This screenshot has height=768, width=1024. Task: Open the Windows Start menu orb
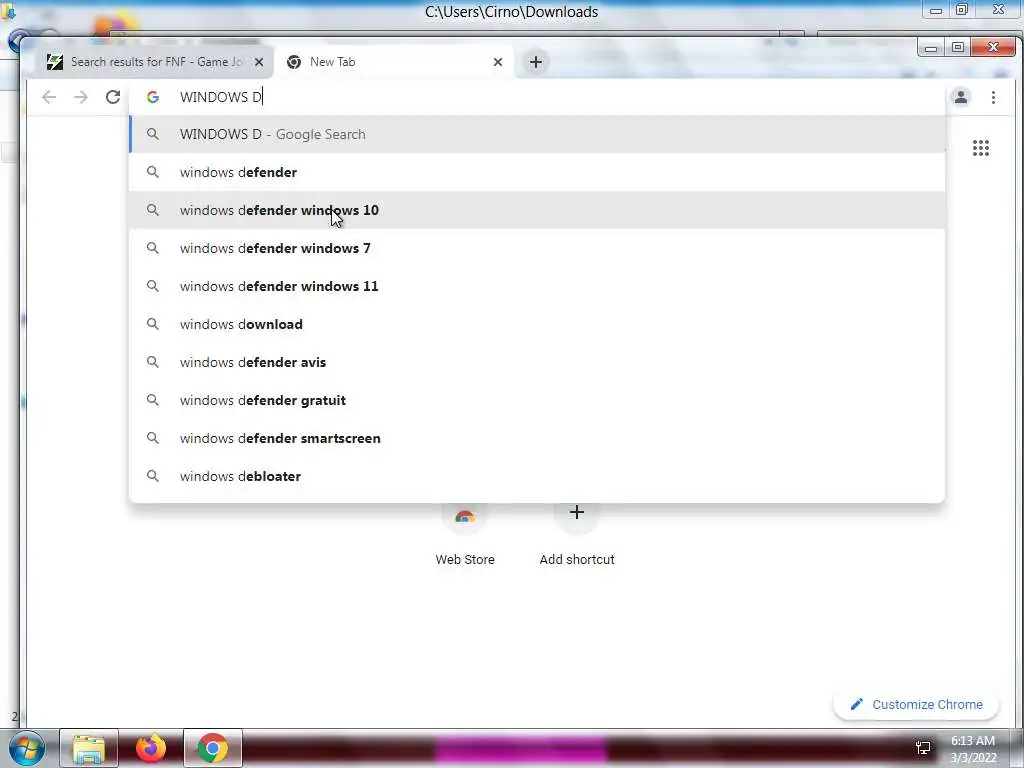tap(27, 748)
